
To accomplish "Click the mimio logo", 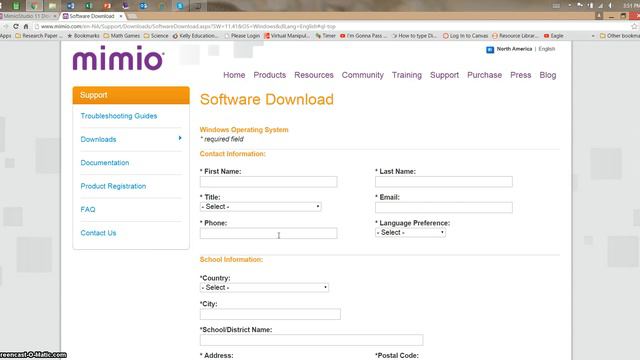I will (x=118, y=58).
